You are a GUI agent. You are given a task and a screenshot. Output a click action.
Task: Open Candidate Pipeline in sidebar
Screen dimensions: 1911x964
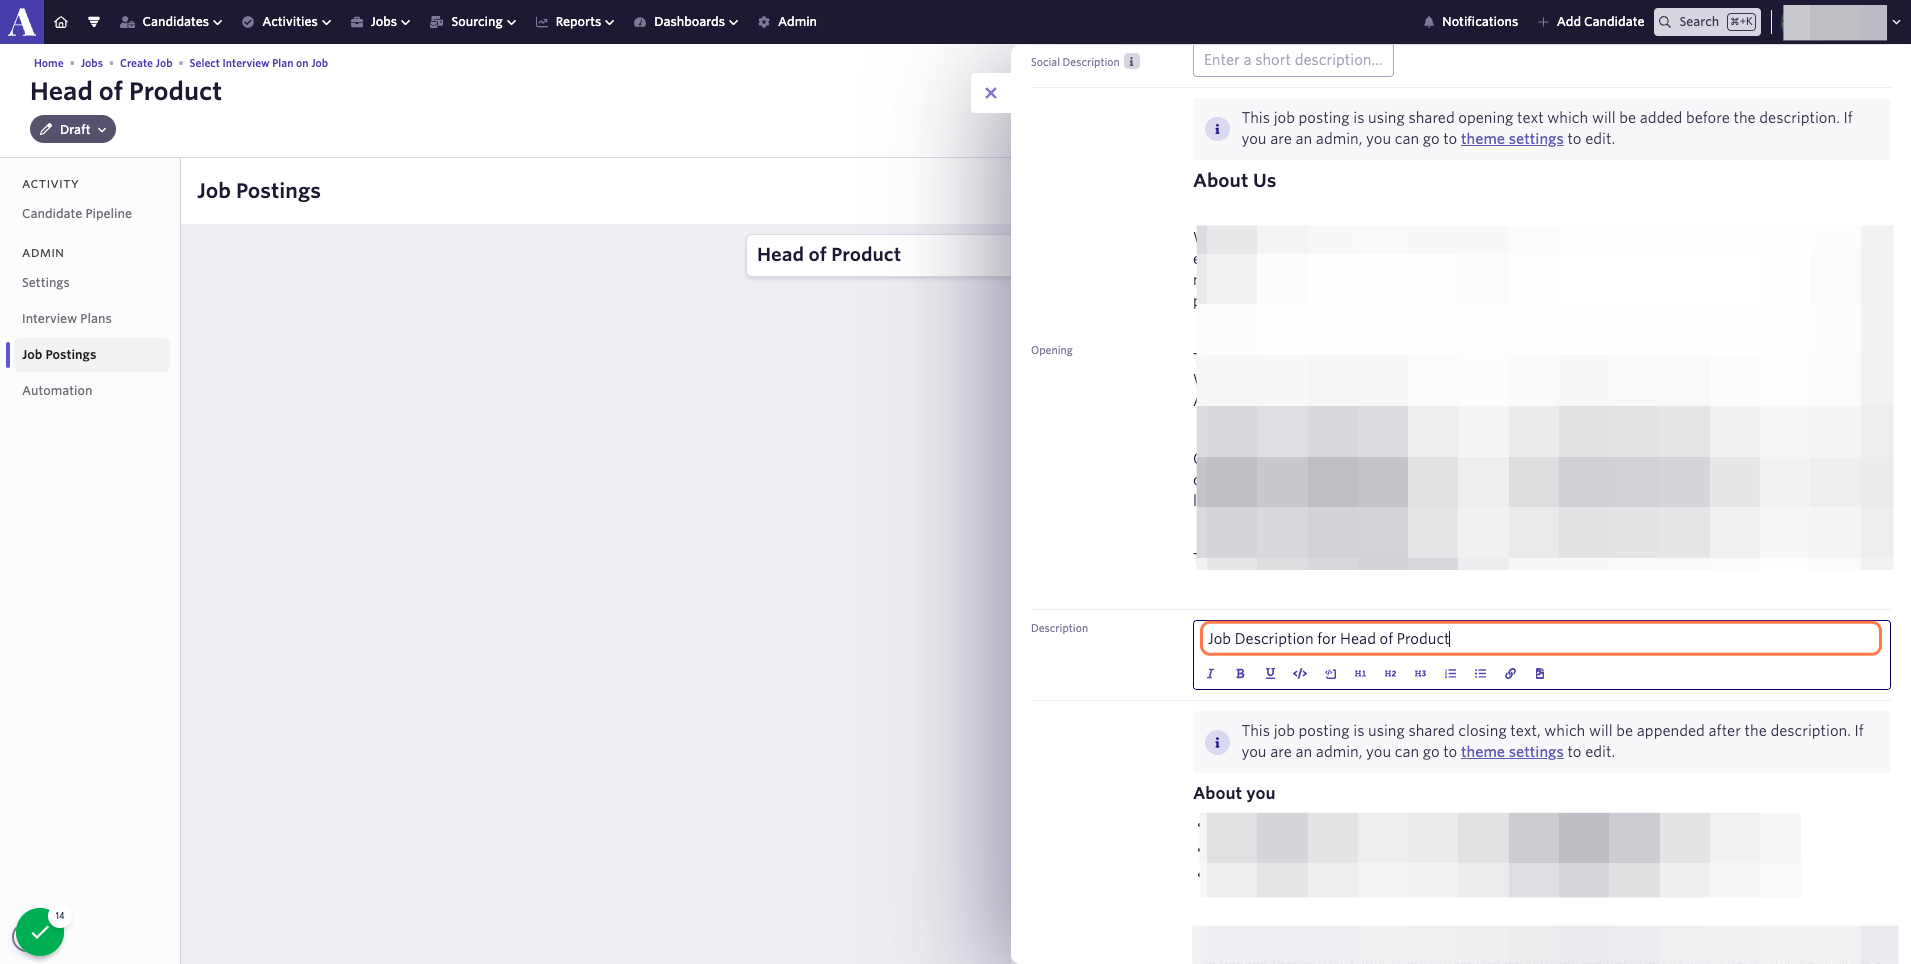pos(77,214)
